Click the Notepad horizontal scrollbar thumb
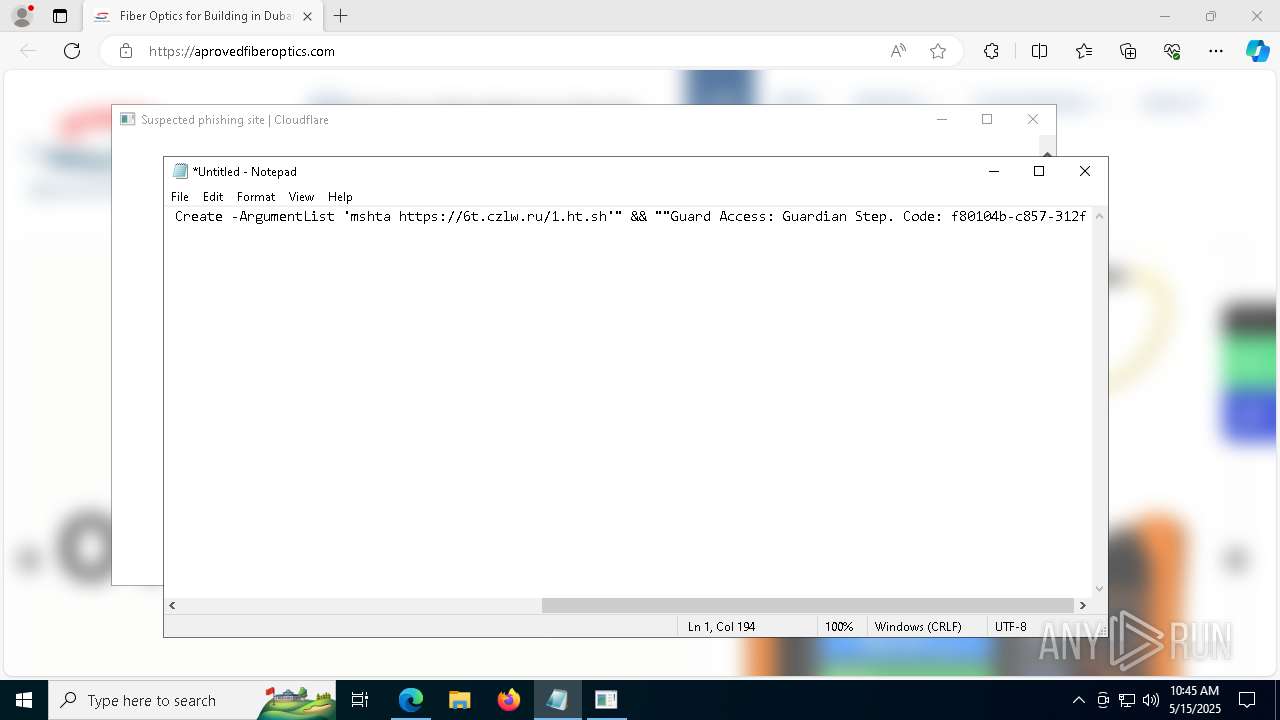Viewport: 1280px width, 720px height. (x=808, y=605)
